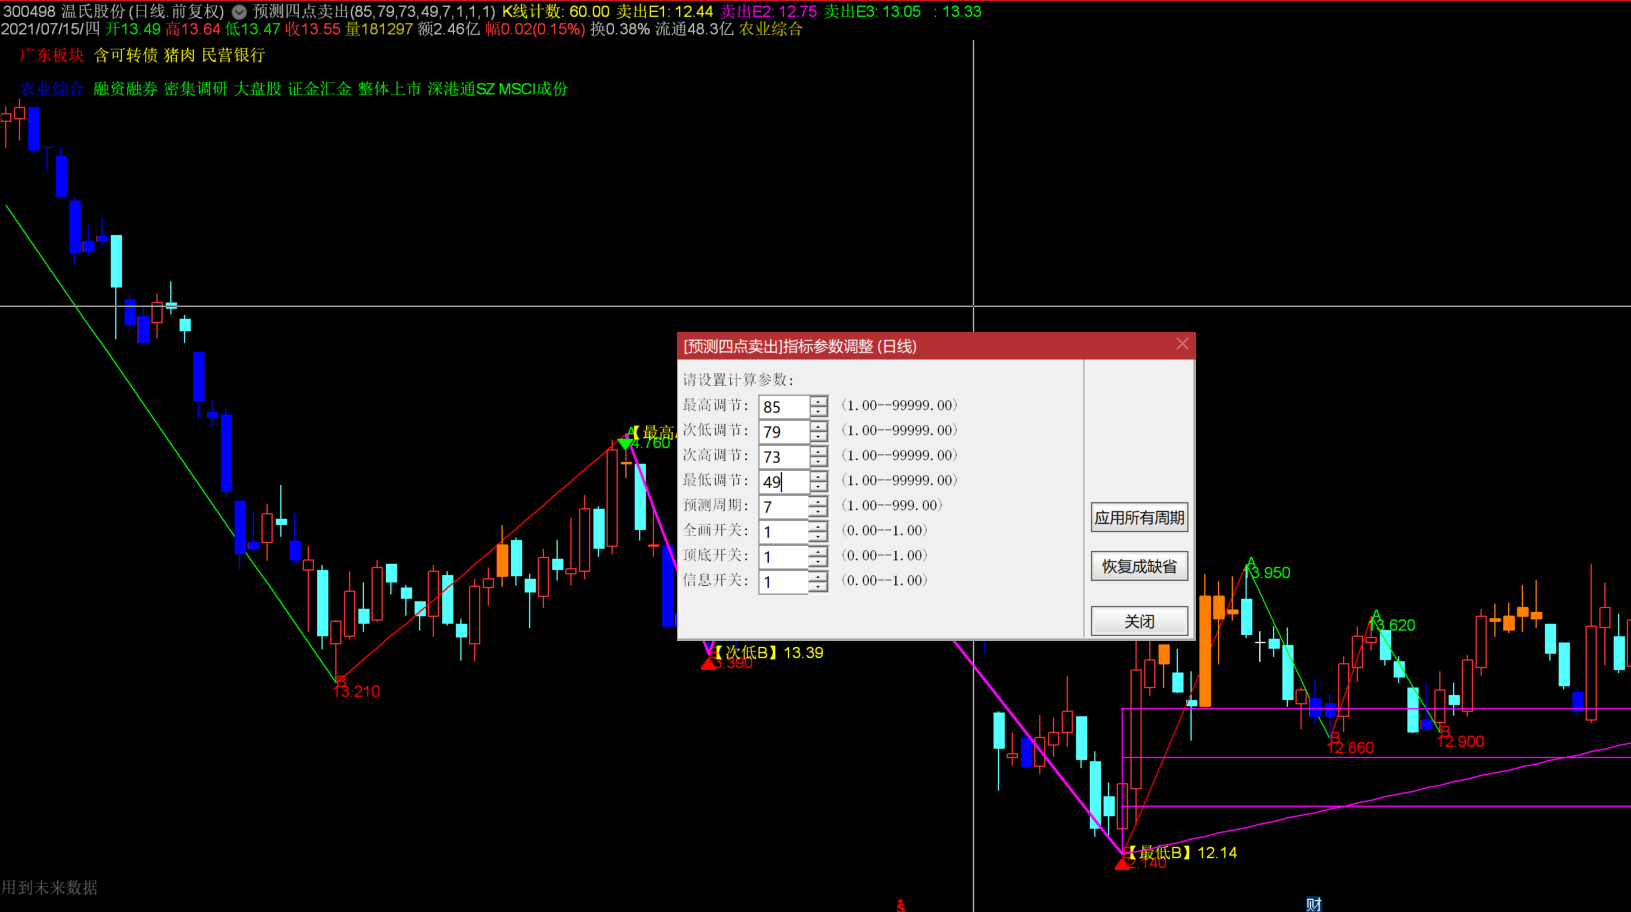The width and height of the screenshot is (1631, 912).
Task: Click the 12.900 trough price label
Action: 1461,742
